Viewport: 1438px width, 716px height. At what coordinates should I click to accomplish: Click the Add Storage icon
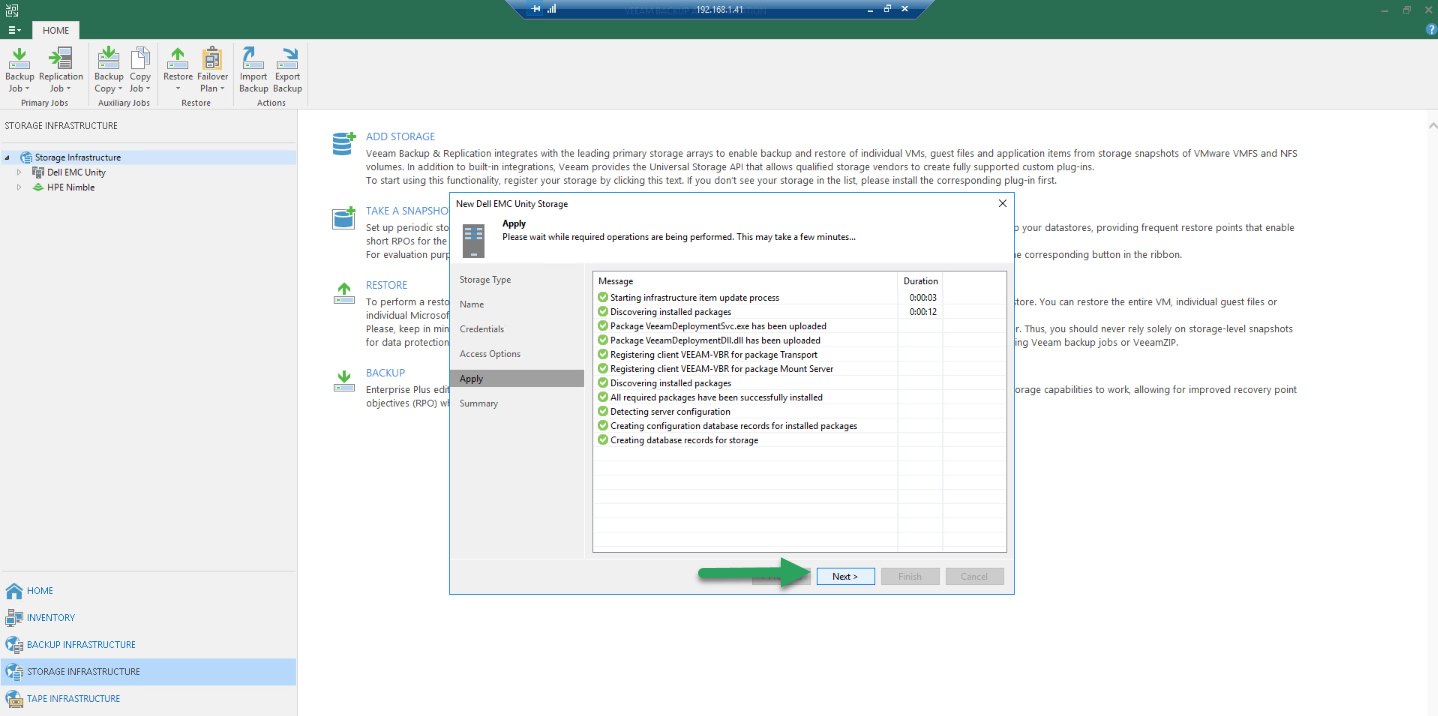click(344, 144)
